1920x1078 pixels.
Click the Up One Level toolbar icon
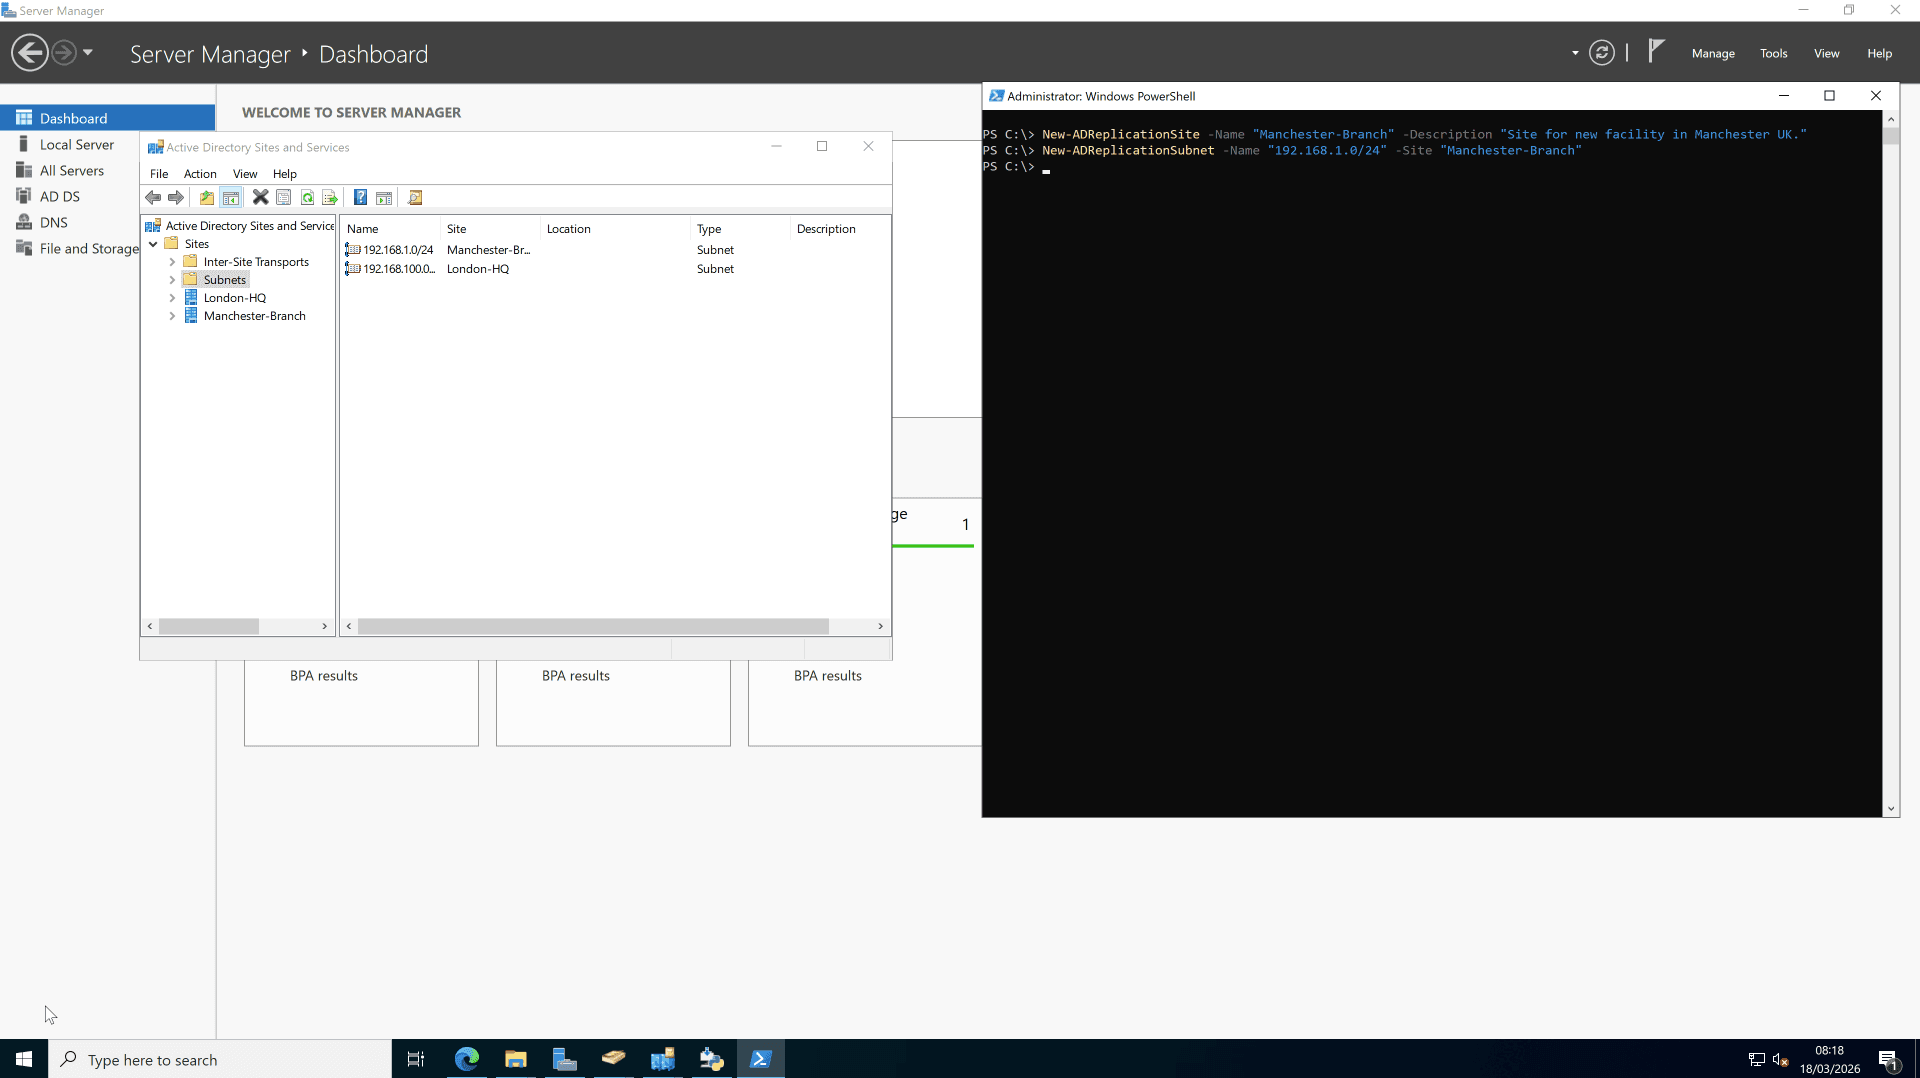point(206,197)
